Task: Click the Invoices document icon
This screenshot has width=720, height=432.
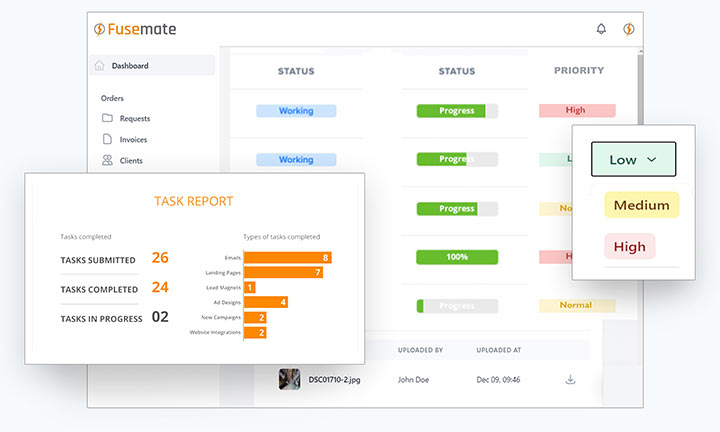Action: pos(107,139)
